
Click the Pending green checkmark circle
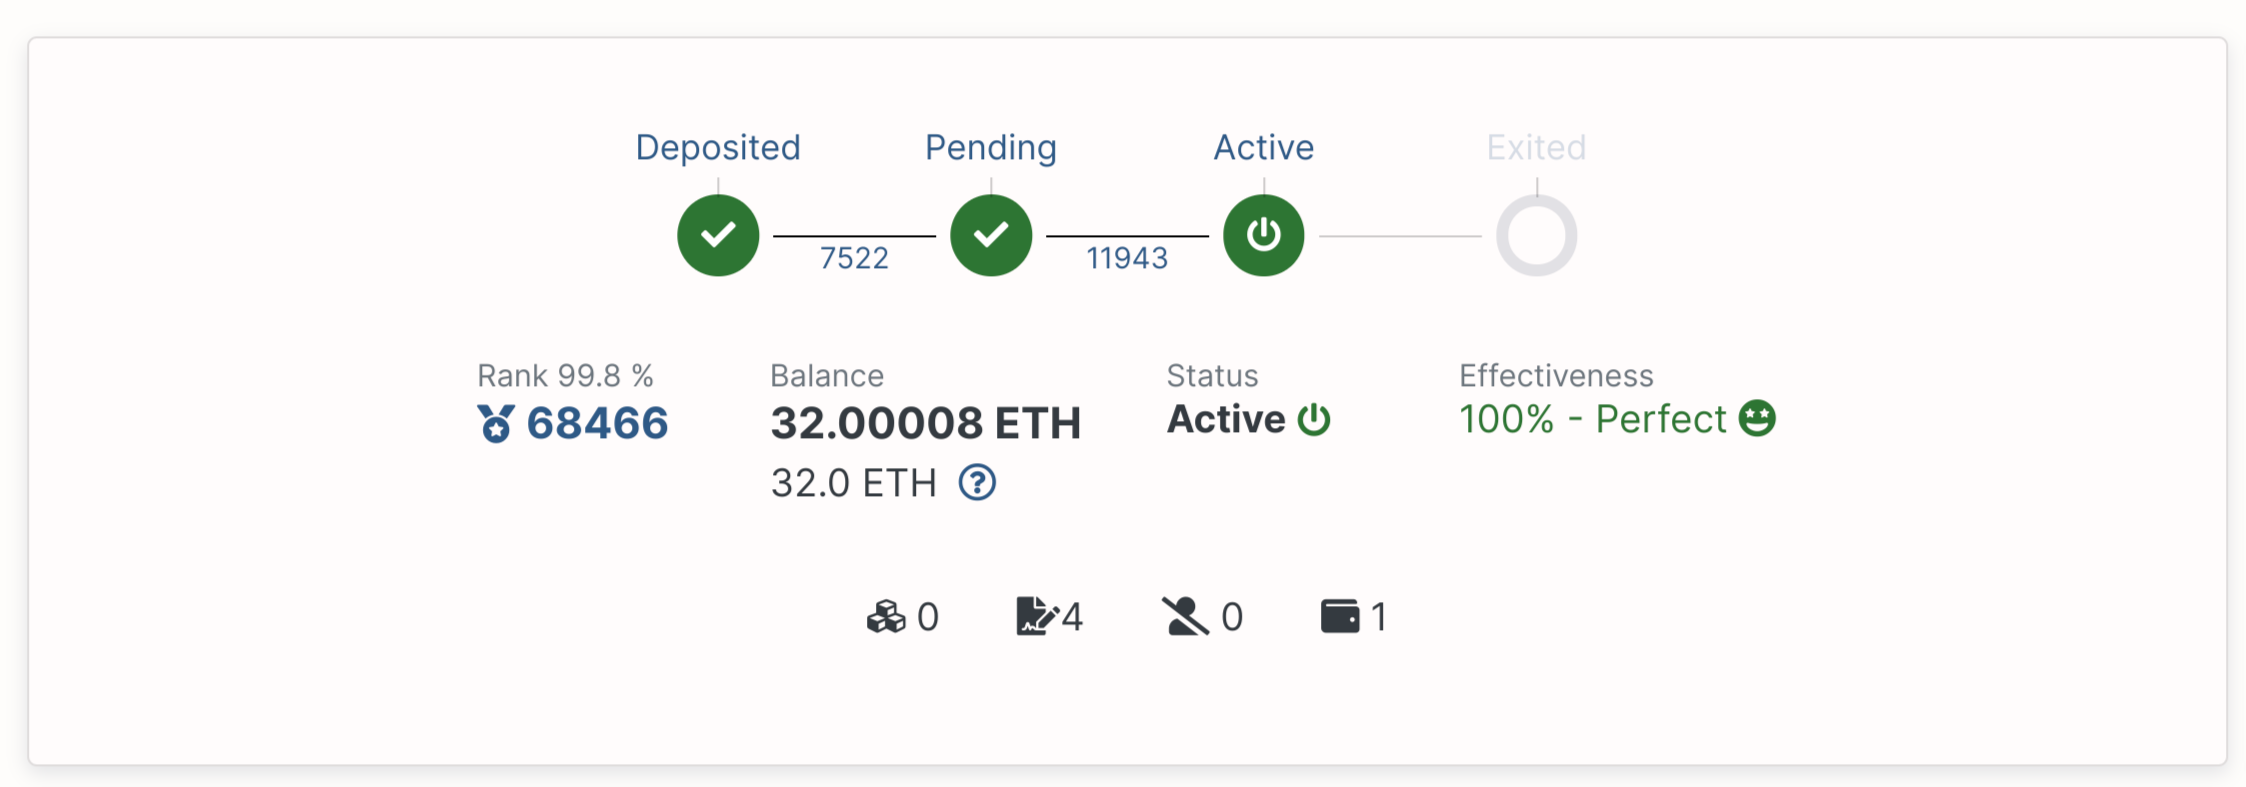(991, 235)
